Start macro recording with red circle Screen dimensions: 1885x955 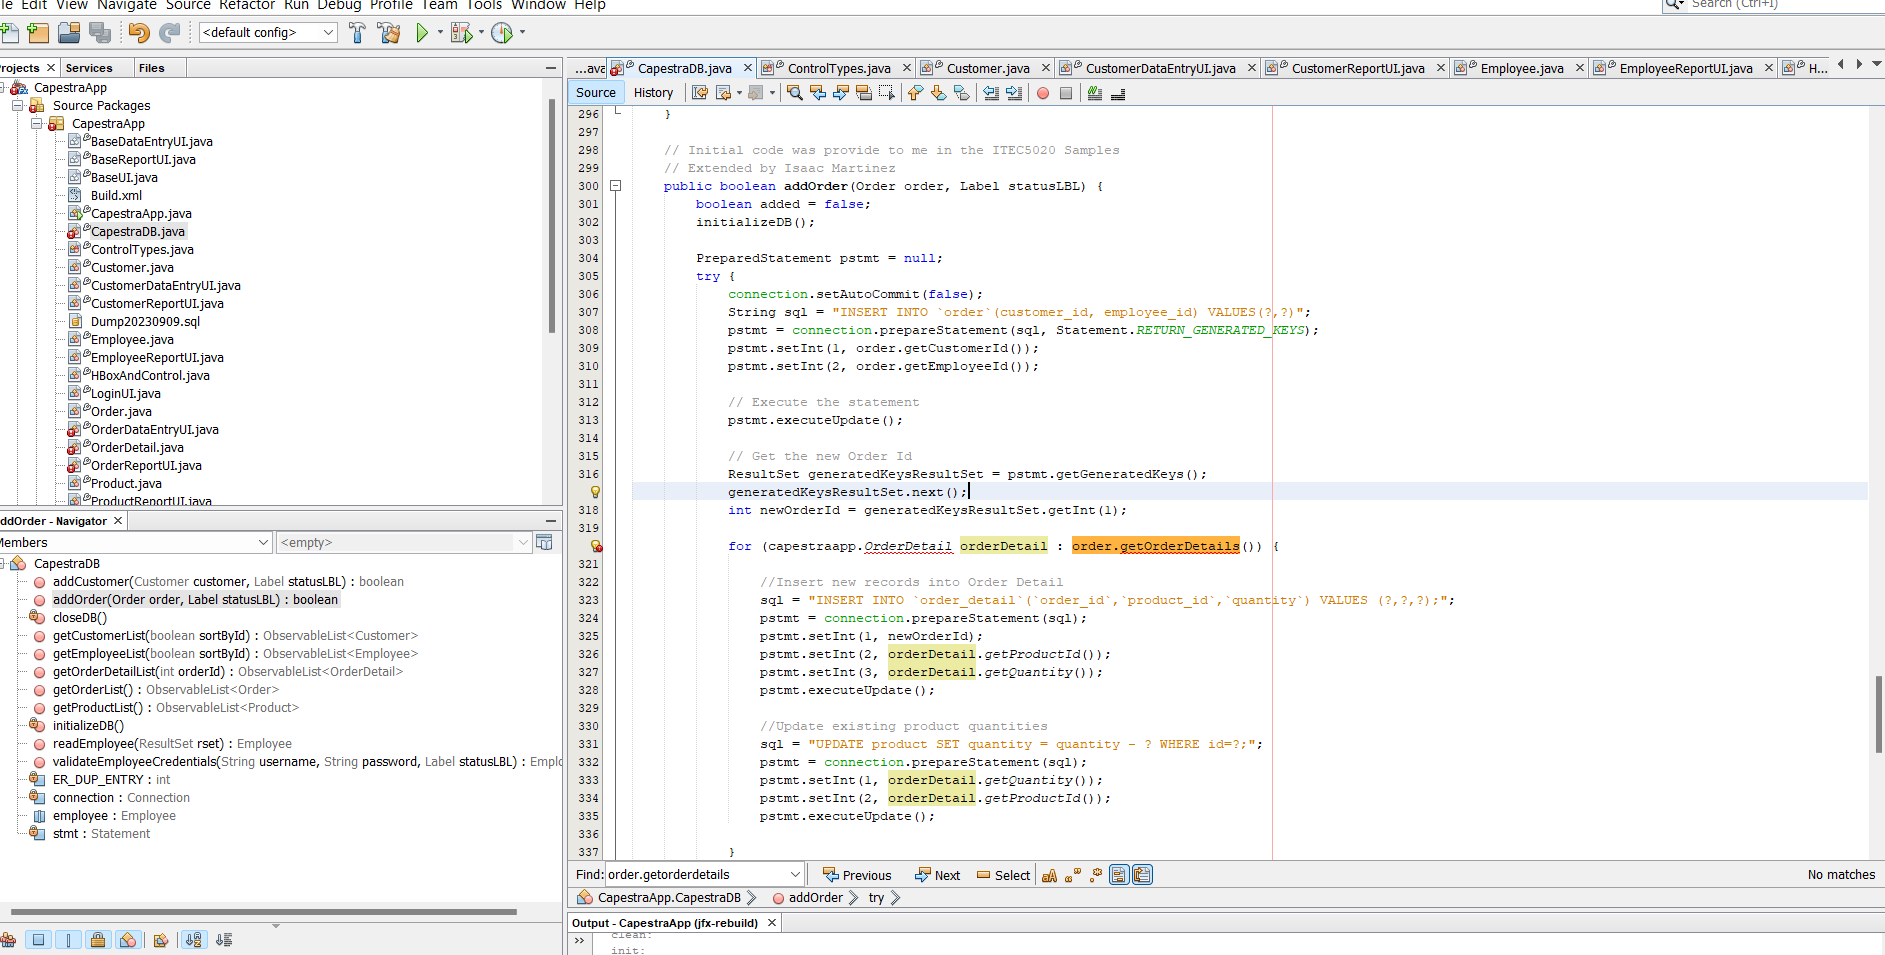(x=1043, y=93)
